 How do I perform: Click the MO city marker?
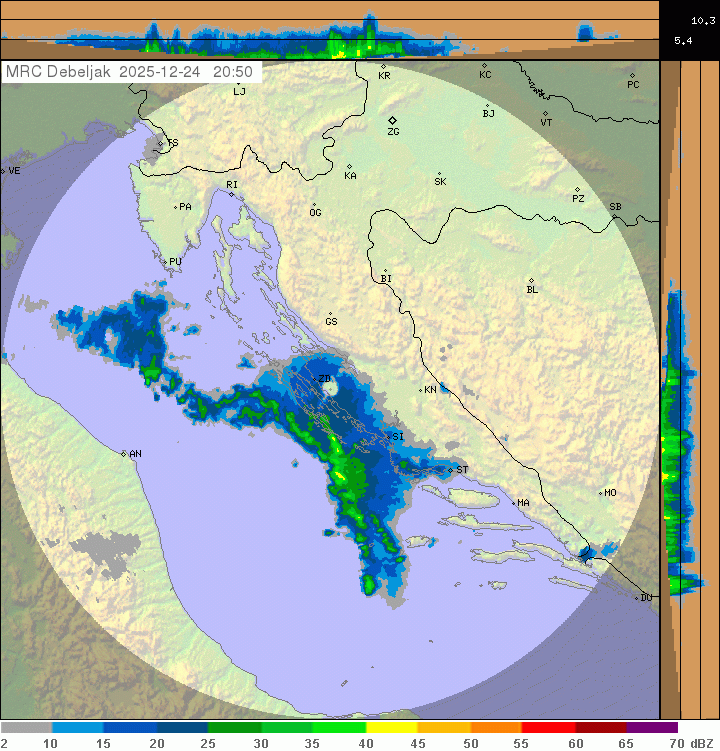tap(601, 493)
